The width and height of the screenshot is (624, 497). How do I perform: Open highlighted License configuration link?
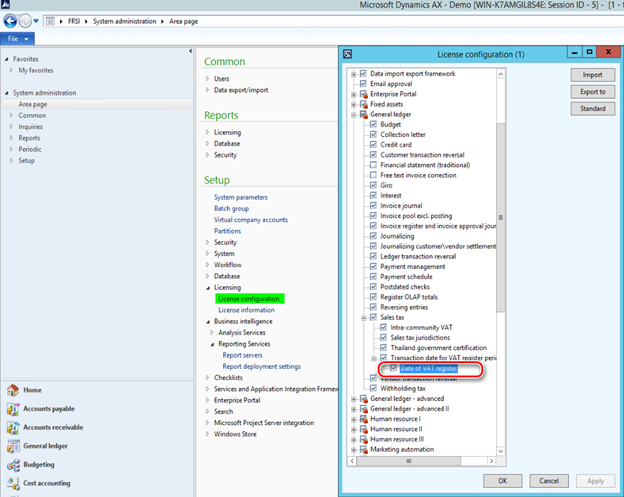pos(249,298)
